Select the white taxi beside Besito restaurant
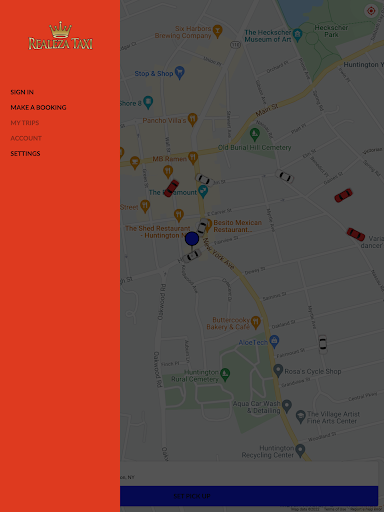 click(202, 227)
